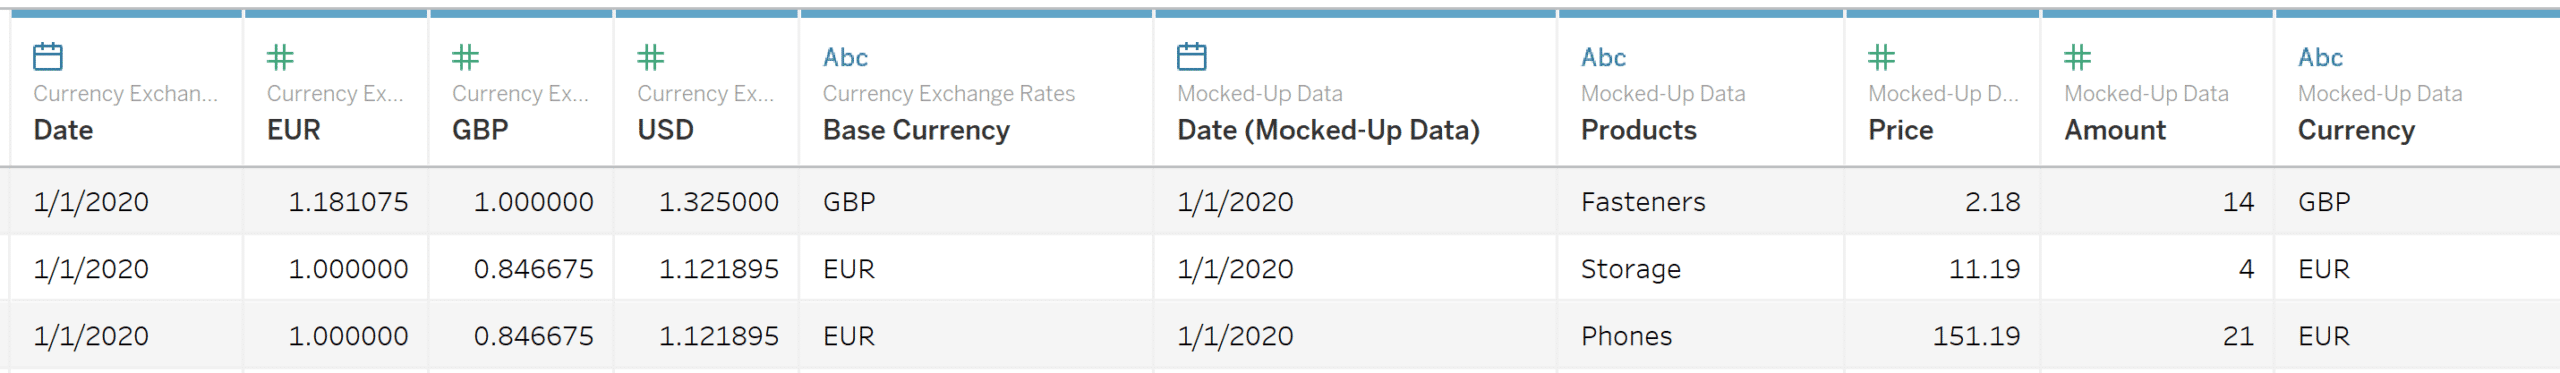Click Abc type icon above Currency column
The height and width of the screenshot is (373, 2560).
click(x=2320, y=57)
